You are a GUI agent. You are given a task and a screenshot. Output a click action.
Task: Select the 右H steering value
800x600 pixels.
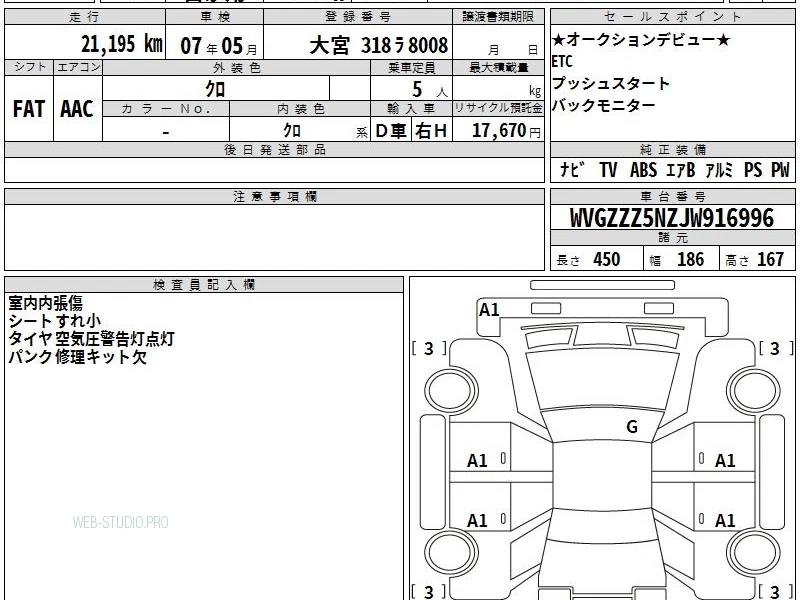tap(431, 131)
